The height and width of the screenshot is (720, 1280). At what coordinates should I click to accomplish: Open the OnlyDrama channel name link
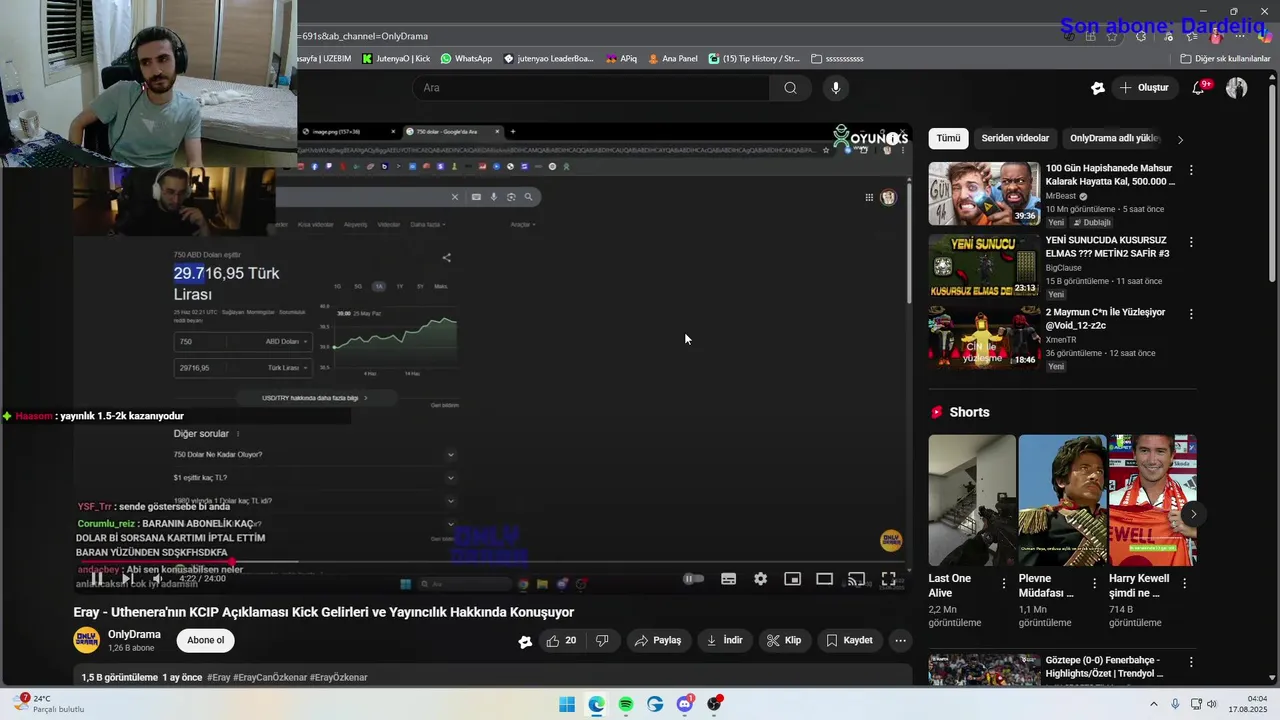134,634
